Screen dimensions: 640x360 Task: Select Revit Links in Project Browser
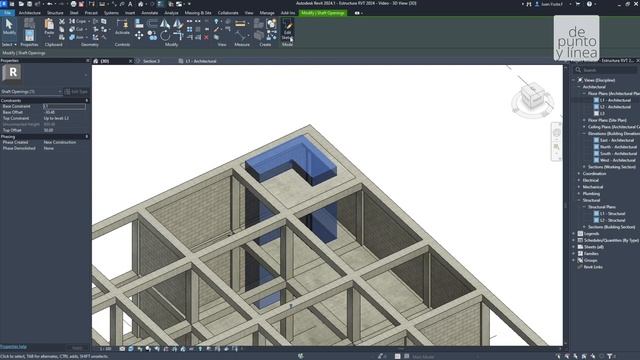point(593,267)
